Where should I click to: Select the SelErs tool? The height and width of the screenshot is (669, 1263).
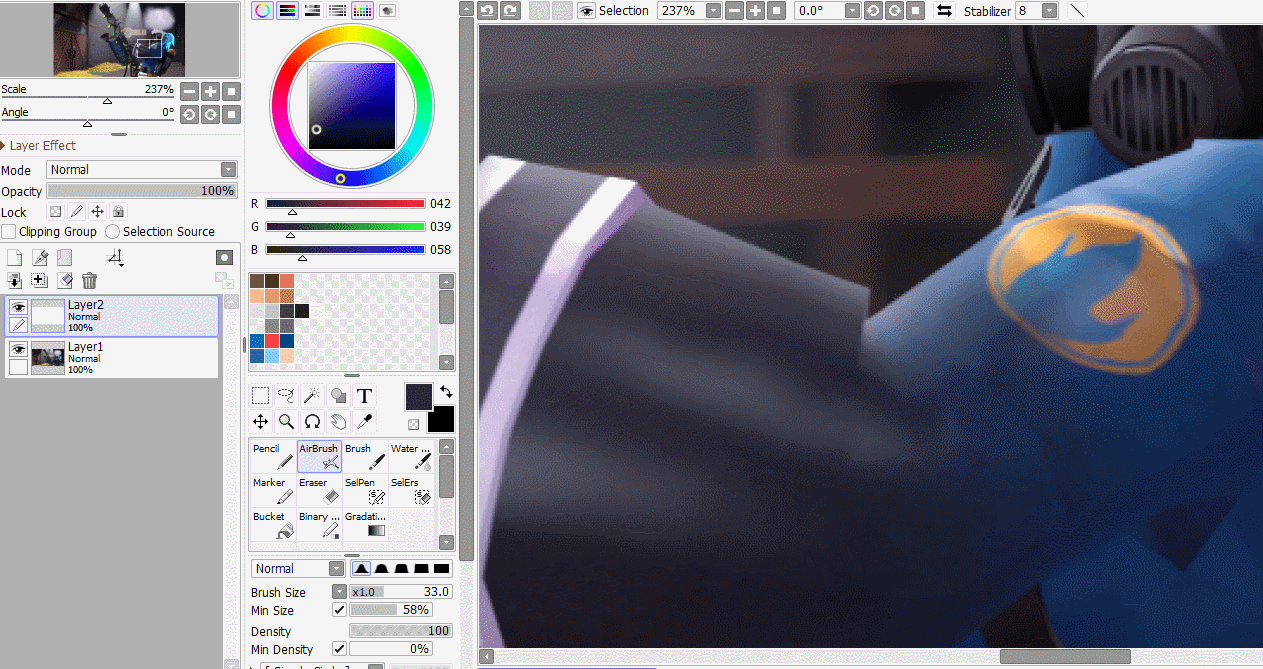pos(411,491)
